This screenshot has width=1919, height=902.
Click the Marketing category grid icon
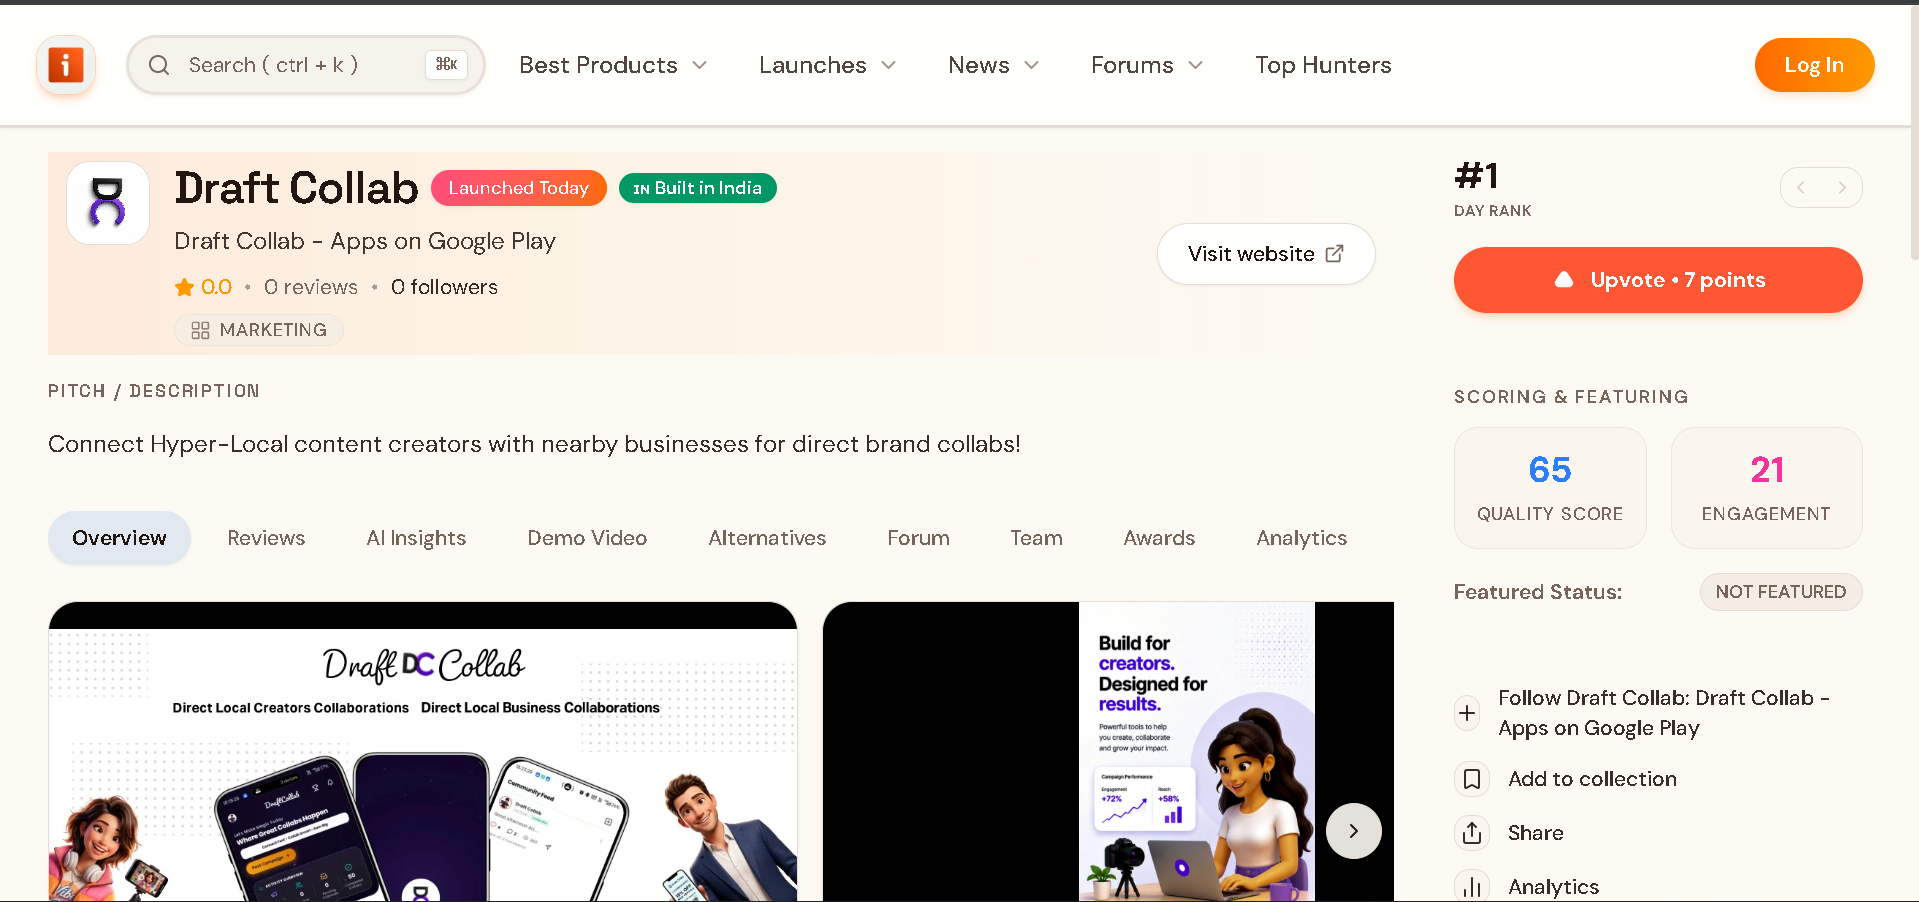[x=200, y=330]
